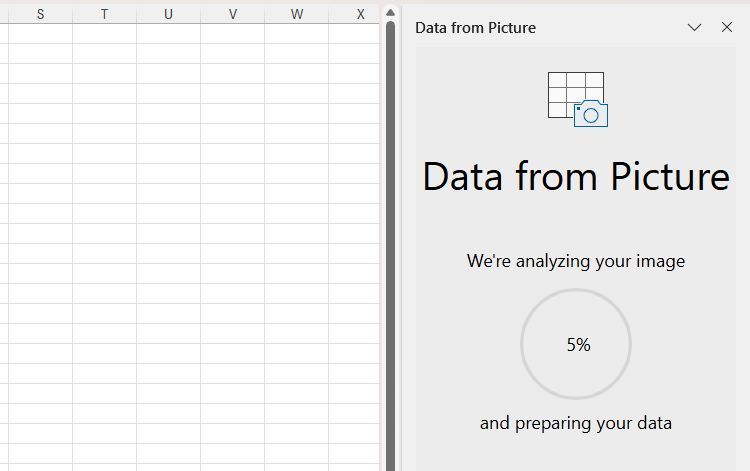750x471 pixels.
Task: Click the first cell under column S
Action: pyautogui.click(x=40, y=33)
